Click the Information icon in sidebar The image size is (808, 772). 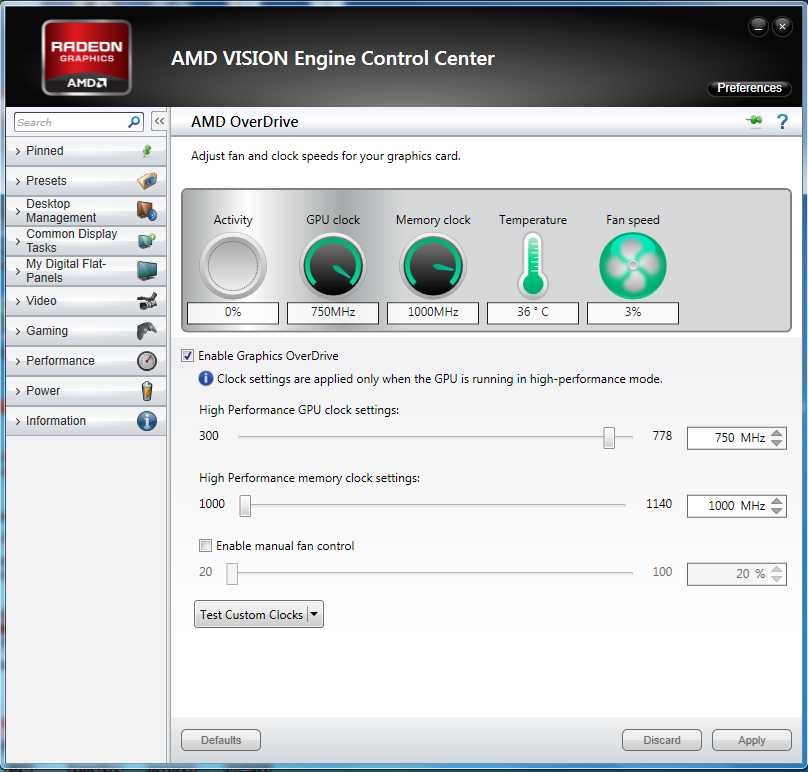point(147,421)
